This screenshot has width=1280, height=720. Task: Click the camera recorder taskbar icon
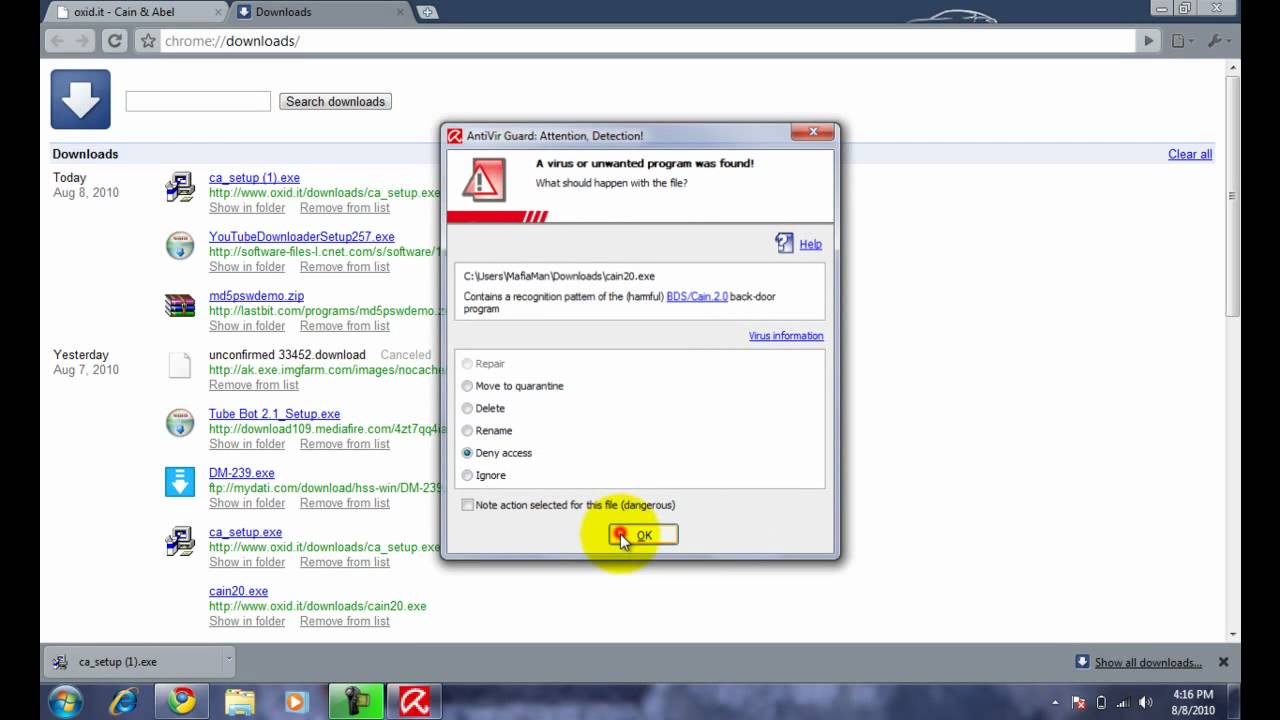click(356, 702)
